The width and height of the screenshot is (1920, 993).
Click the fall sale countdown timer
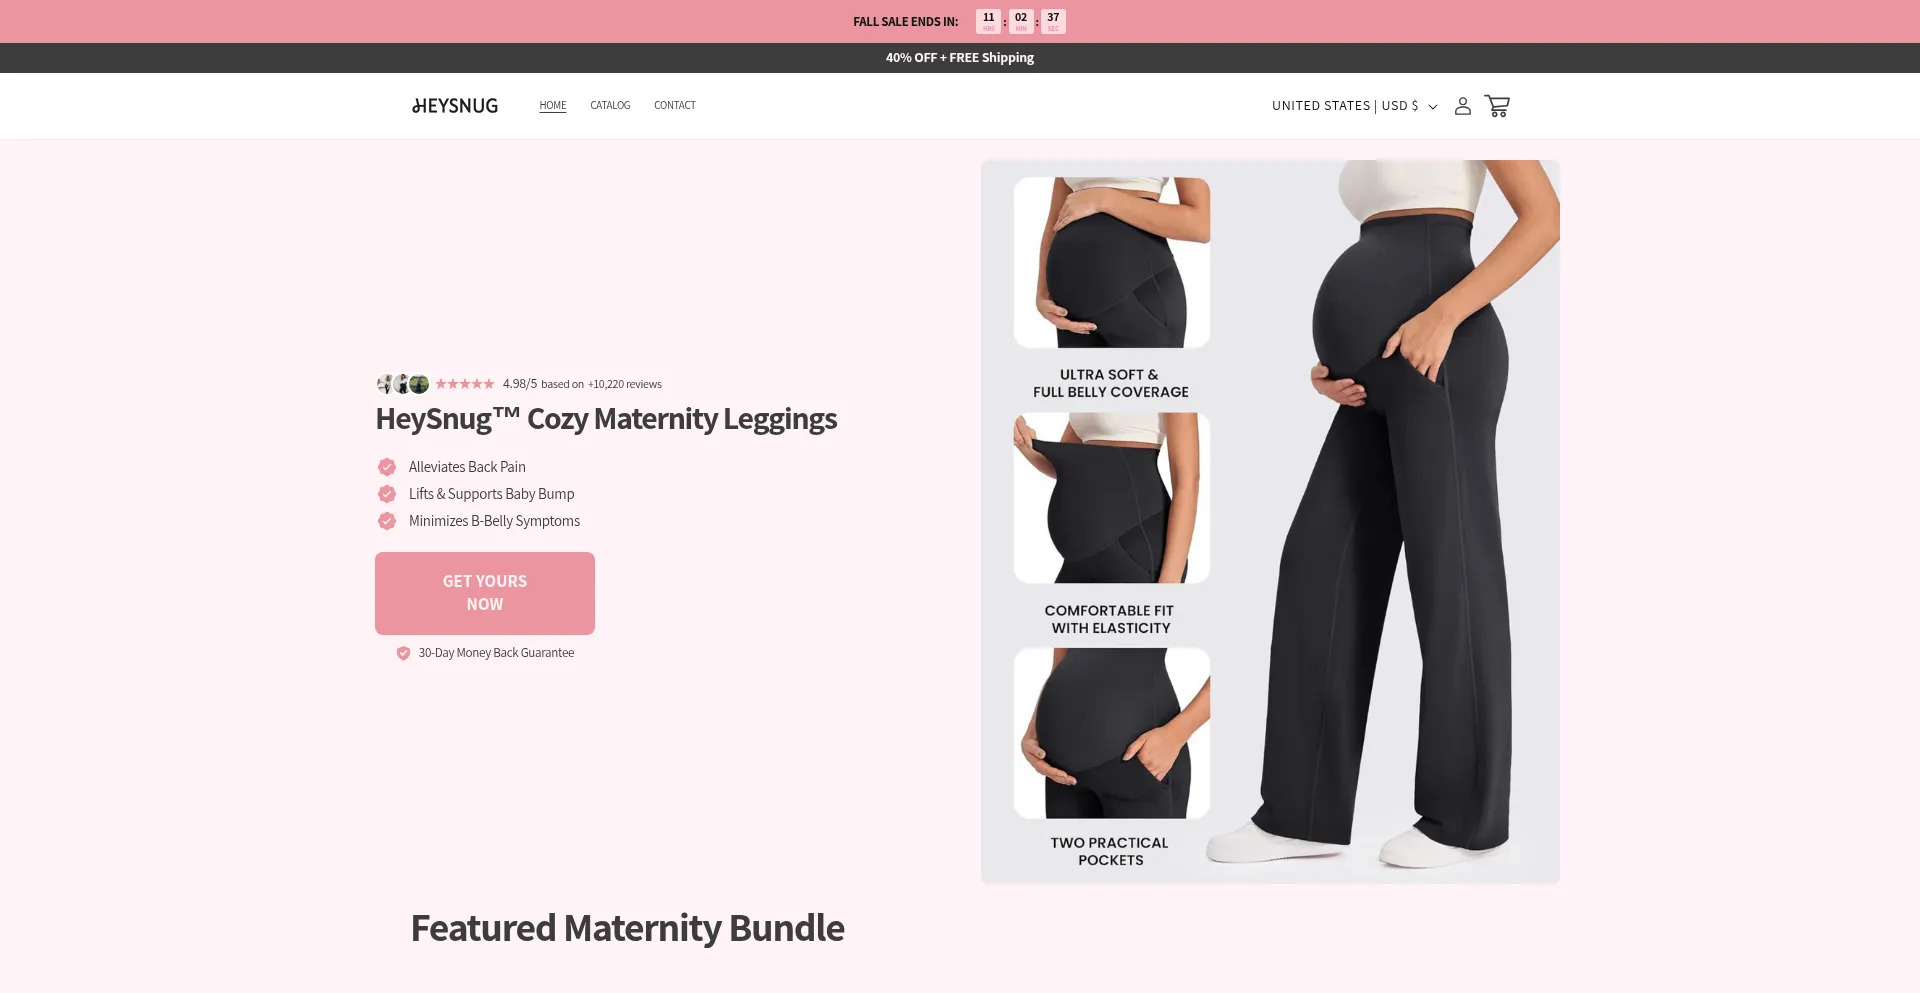pos(1021,21)
